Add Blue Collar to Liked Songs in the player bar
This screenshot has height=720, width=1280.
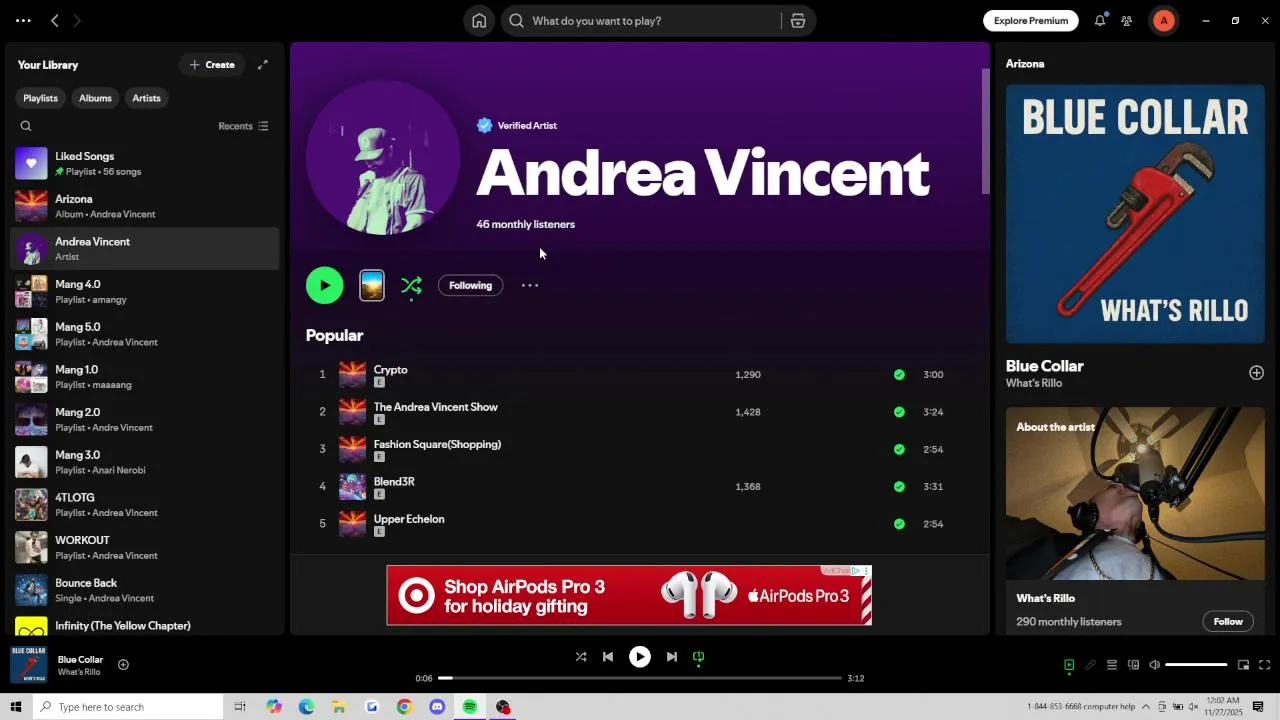tap(123, 665)
